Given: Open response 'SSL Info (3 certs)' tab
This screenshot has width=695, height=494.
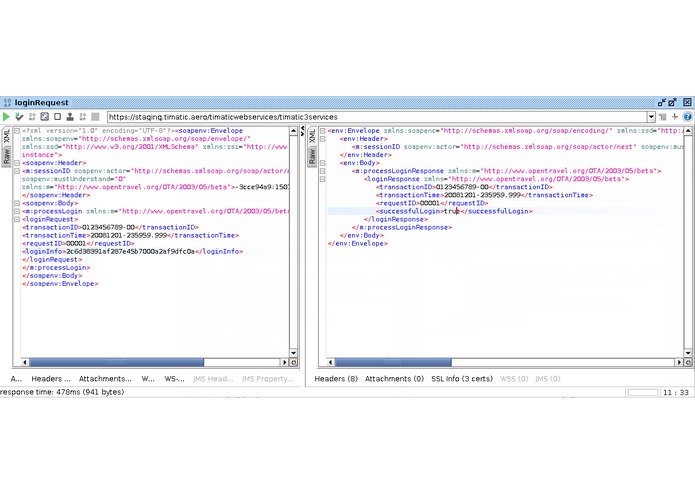Looking at the screenshot, I should 462,379.
